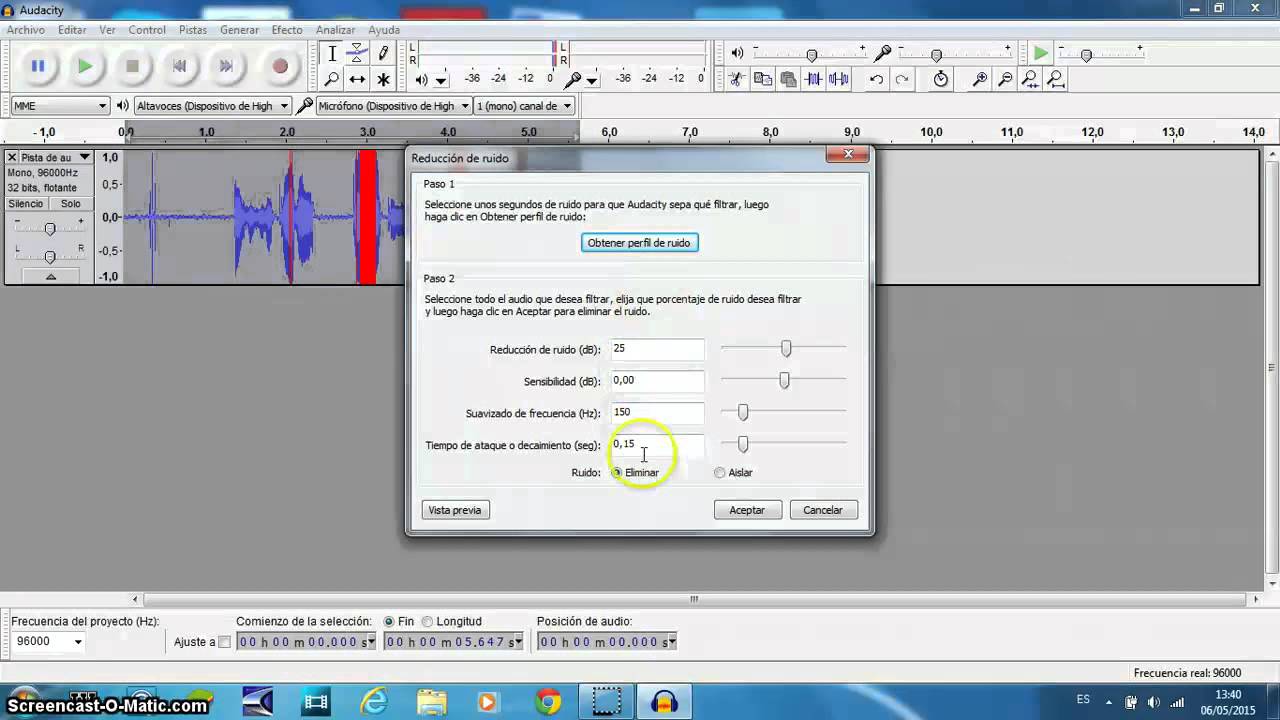
Task: Toggle Silencio on the audio track
Action: (26, 204)
